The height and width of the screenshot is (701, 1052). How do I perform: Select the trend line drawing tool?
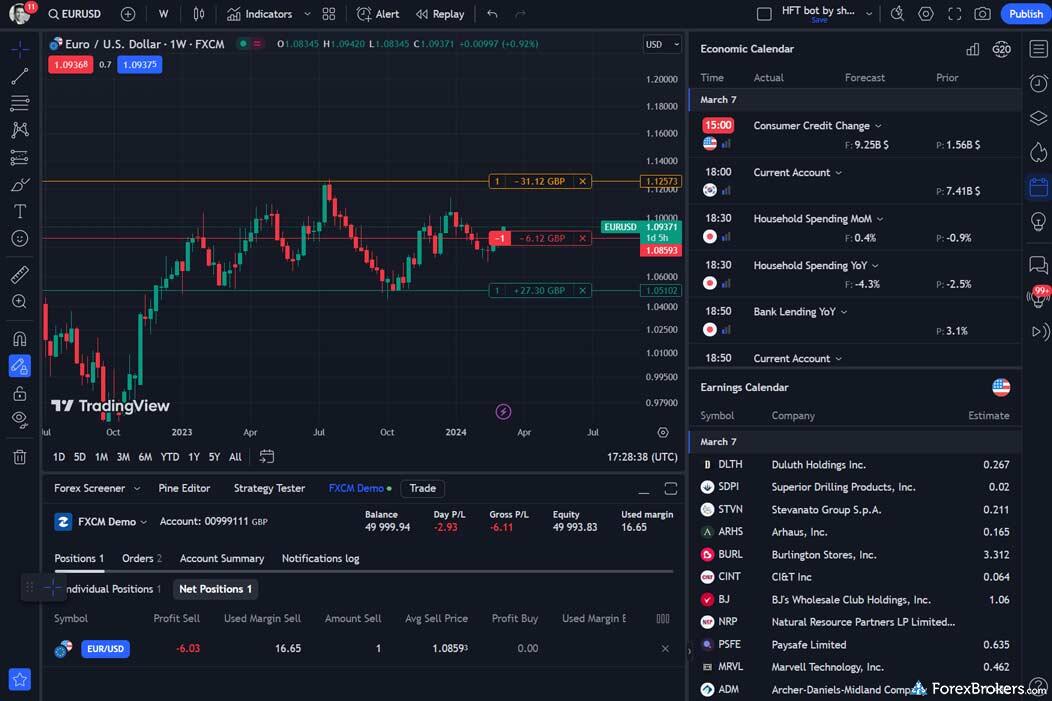click(x=19, y=77)
